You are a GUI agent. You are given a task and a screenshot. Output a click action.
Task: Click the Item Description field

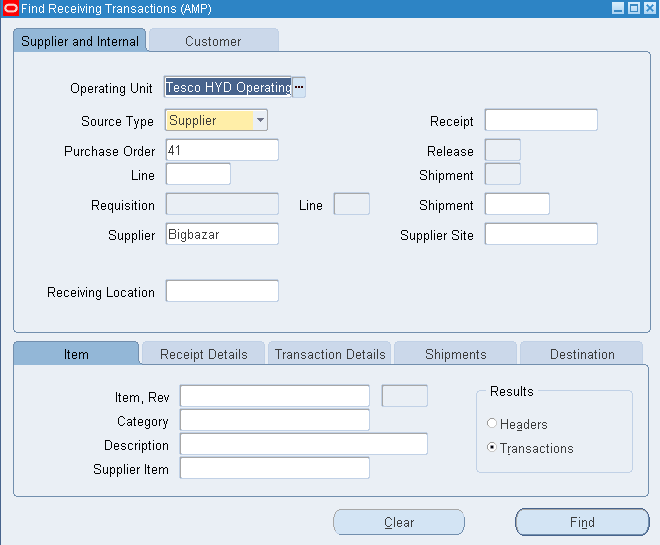(x=304, y=444)
